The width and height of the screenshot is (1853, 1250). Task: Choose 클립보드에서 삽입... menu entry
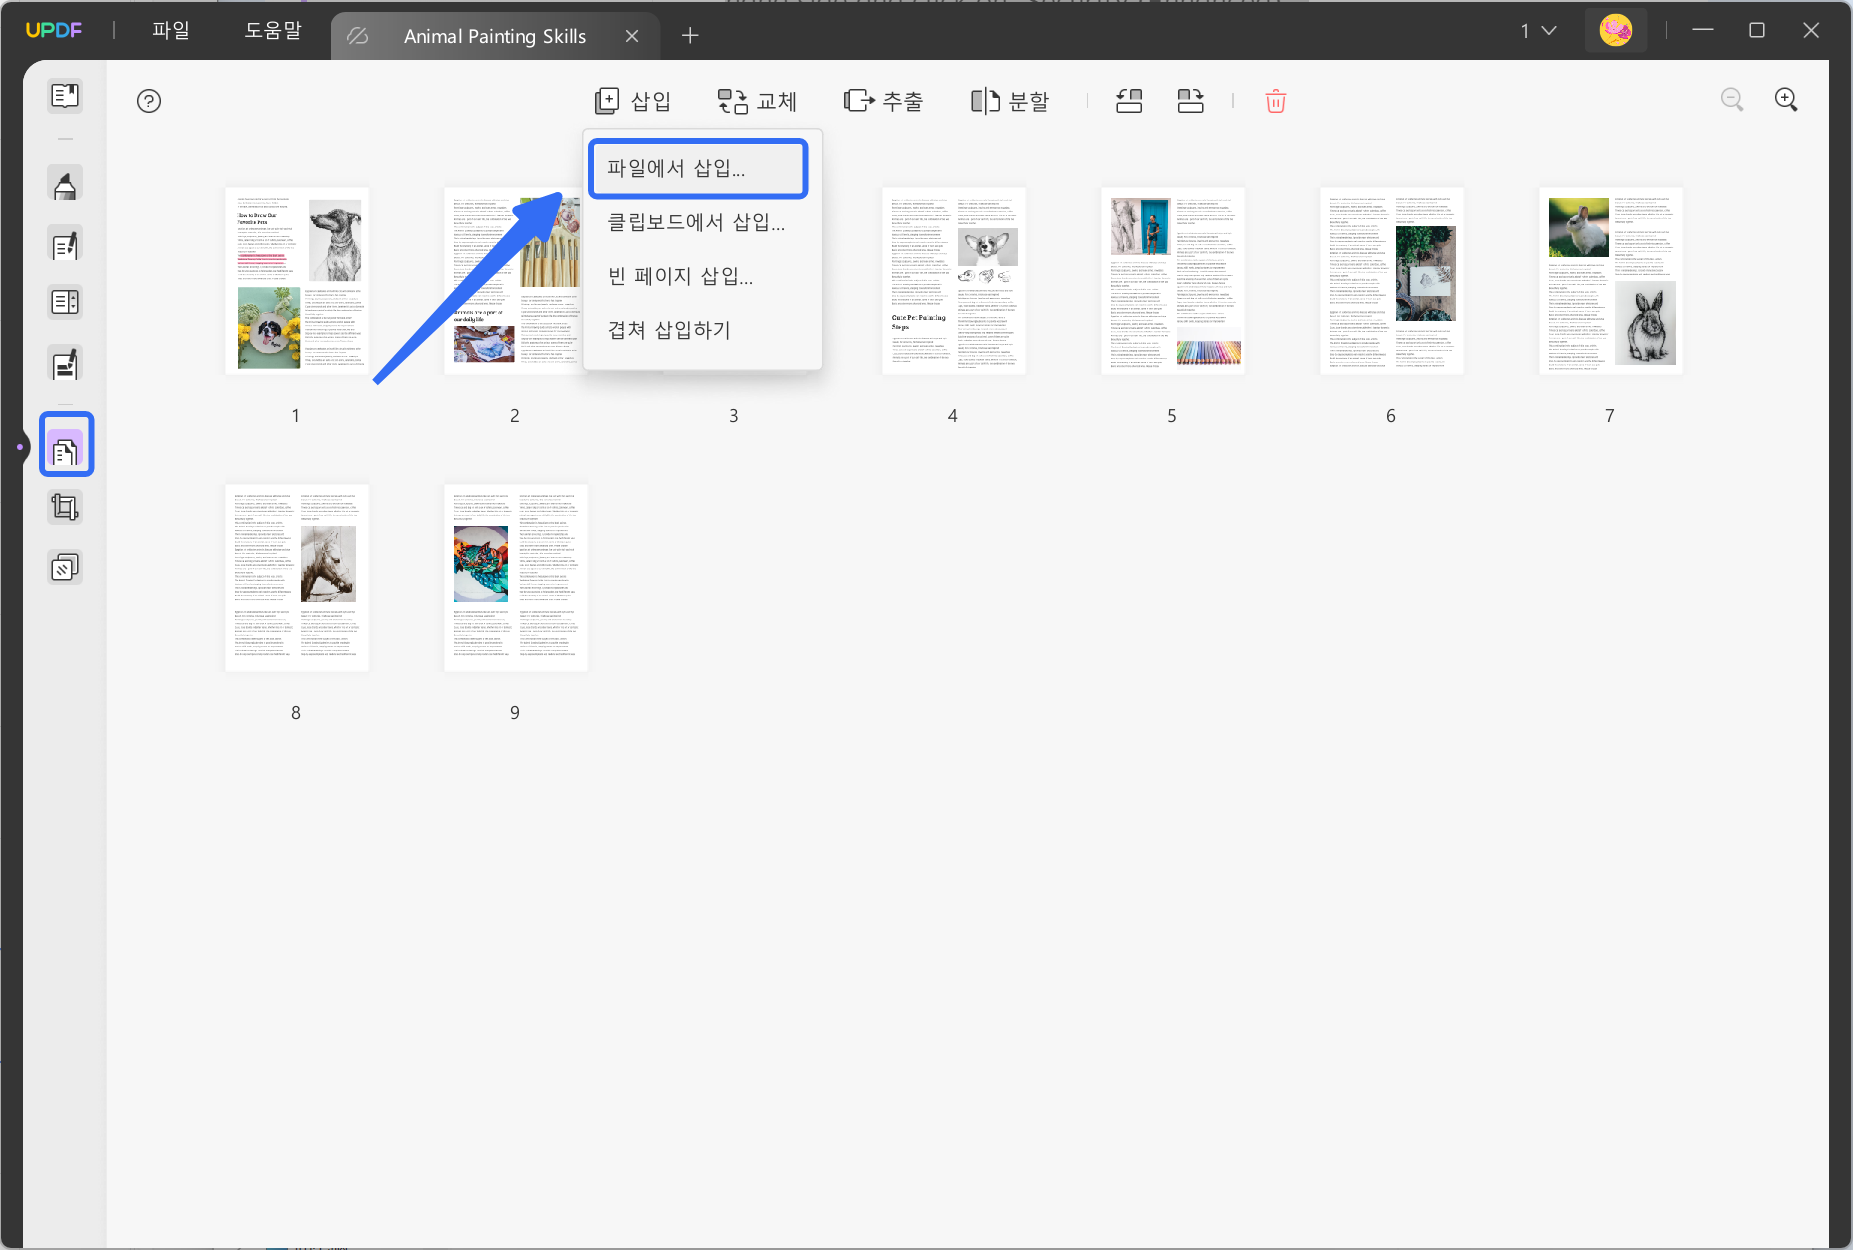click(x=697, y=222)
